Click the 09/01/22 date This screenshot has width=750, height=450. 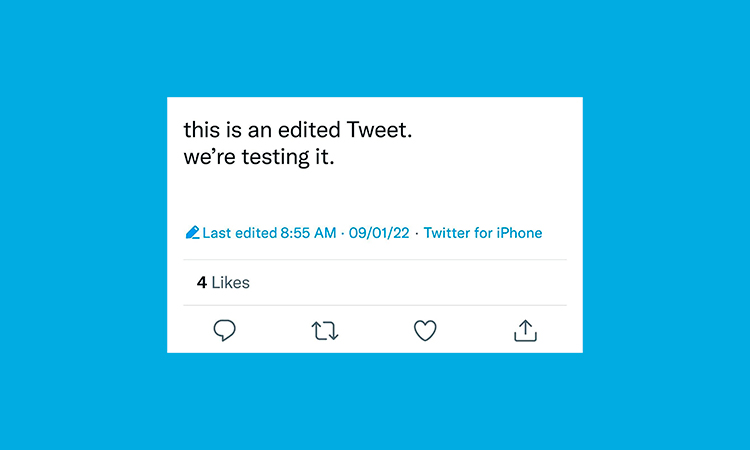[379, 233]
